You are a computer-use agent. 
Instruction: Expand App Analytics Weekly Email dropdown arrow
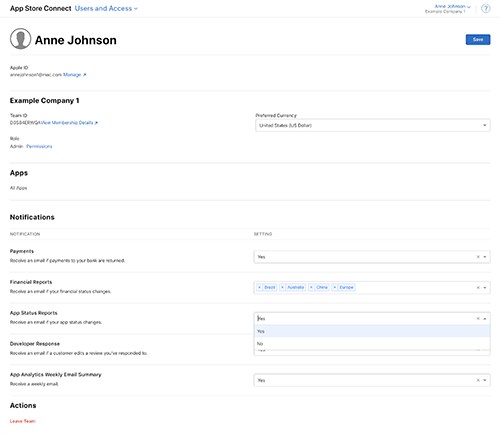click(485, 380)
